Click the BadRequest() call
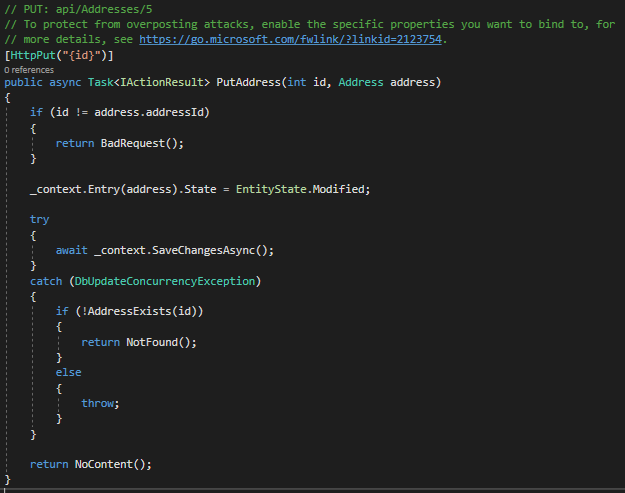The width and height of the screenshot is (625, 493). [140, 143]
